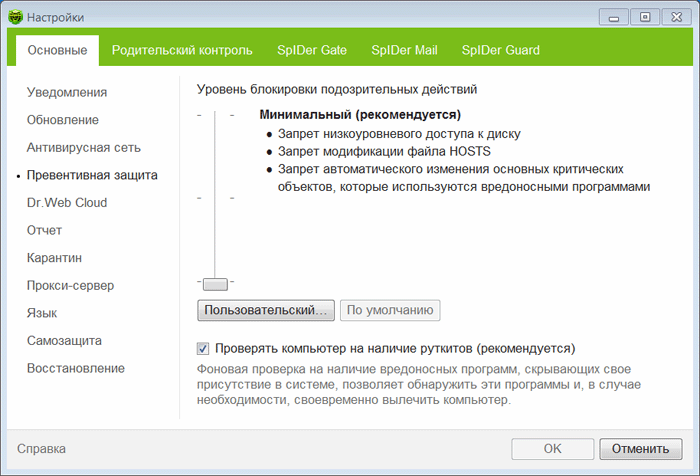Open the Отчет section
The width and height of the screenshot is (700, 476).
pyautogui.click(x=44, y=230)
